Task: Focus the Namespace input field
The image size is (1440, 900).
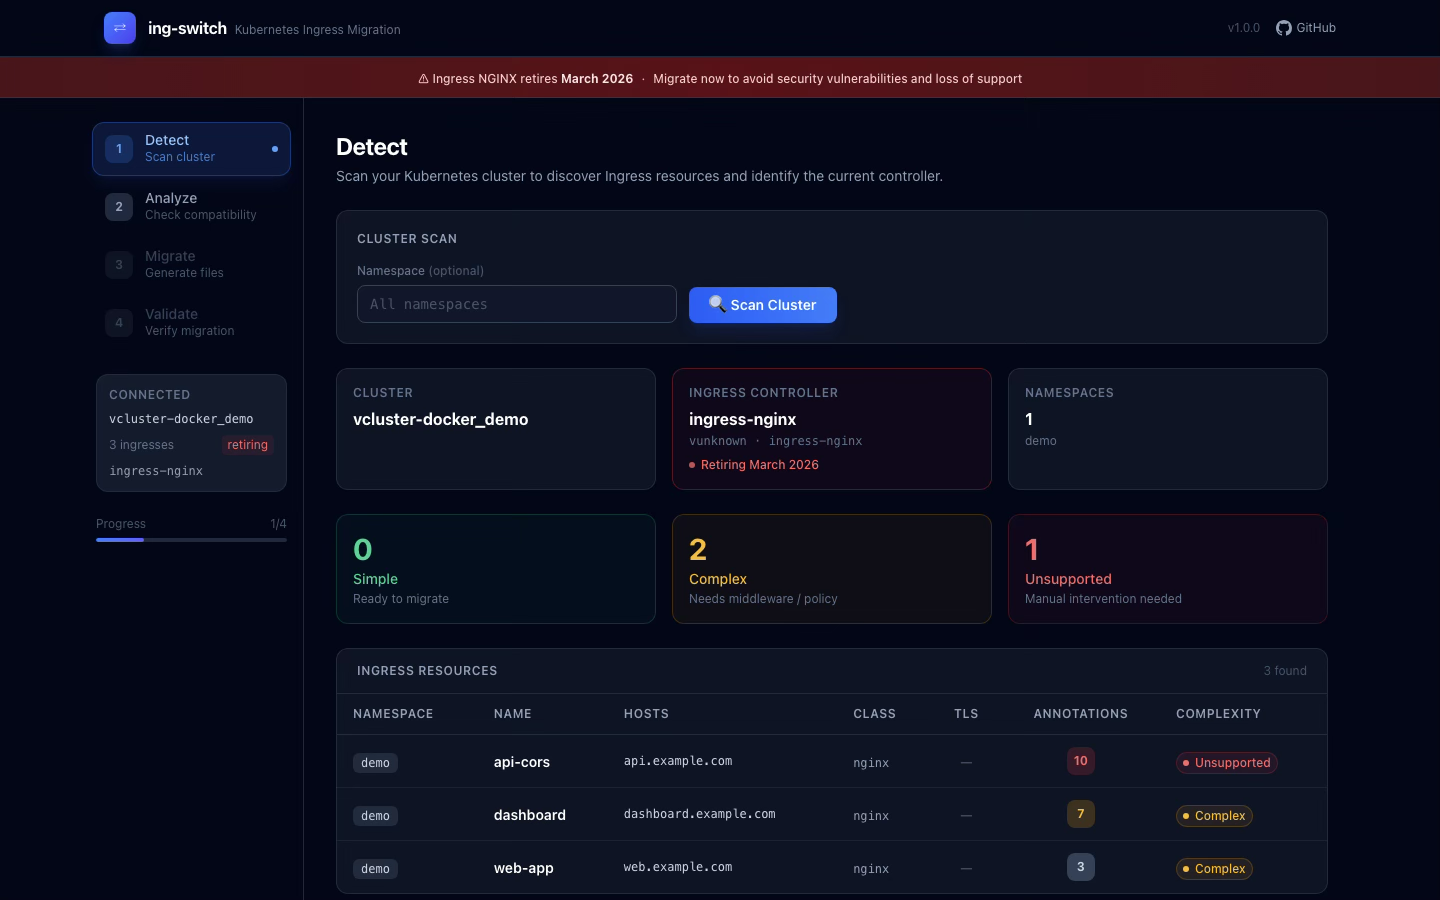Action: (x=517, y=304)
